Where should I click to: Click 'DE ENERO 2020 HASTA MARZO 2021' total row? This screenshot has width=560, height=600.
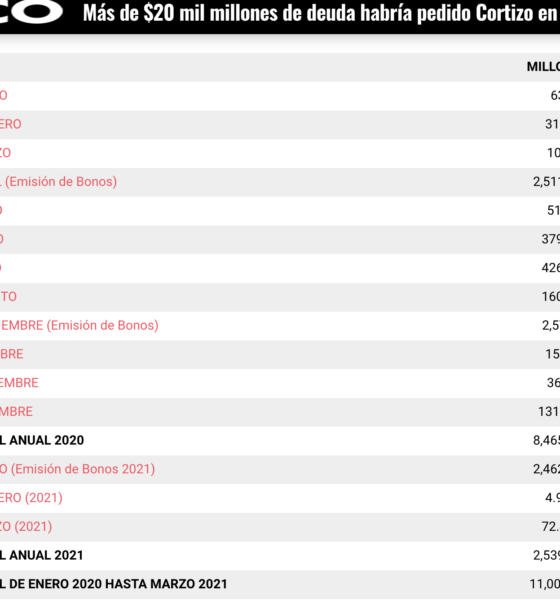coord(280,584)
